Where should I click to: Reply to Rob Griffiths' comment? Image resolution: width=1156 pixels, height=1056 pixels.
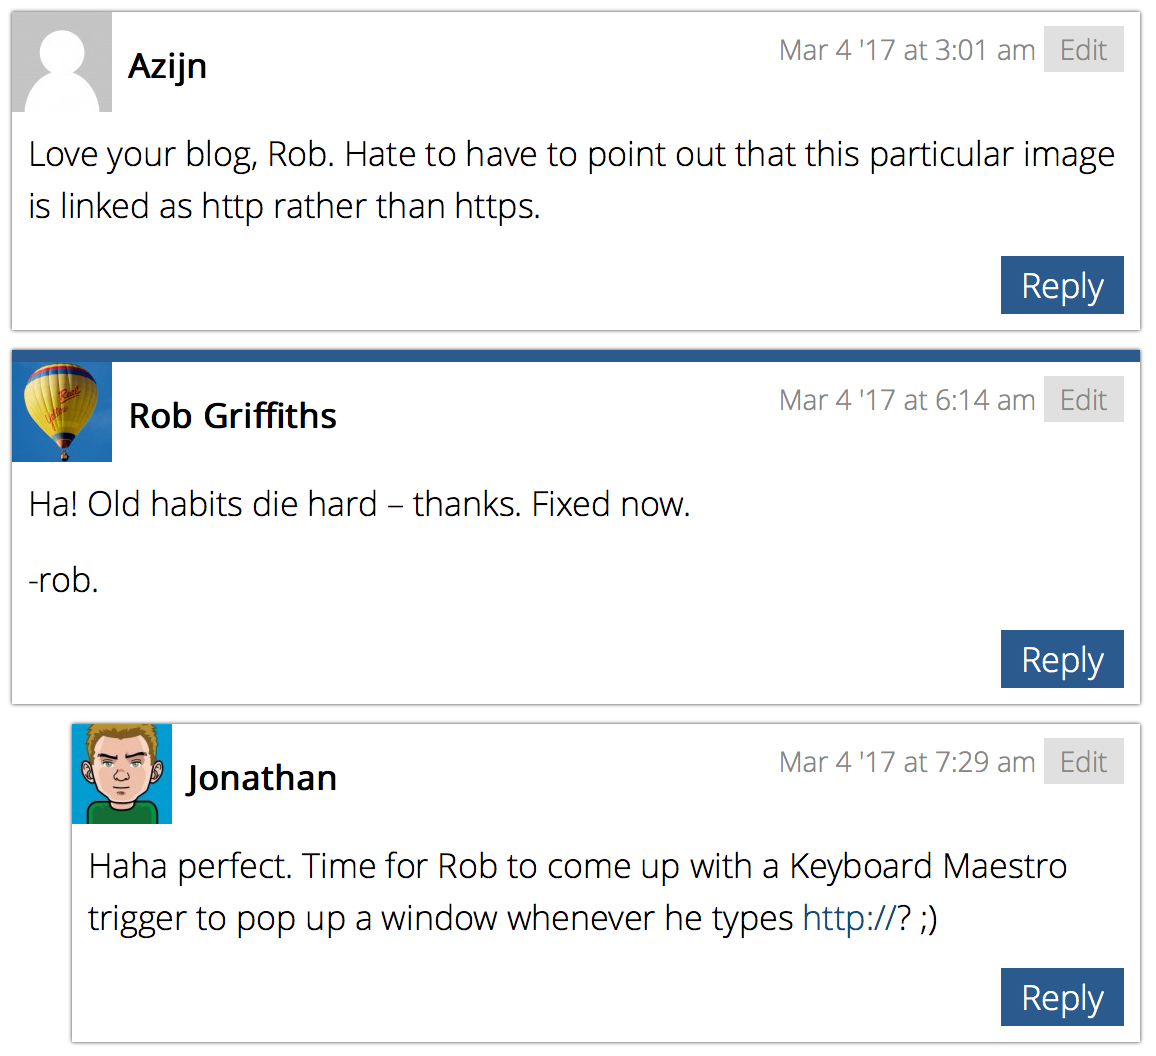[1062, 659]
